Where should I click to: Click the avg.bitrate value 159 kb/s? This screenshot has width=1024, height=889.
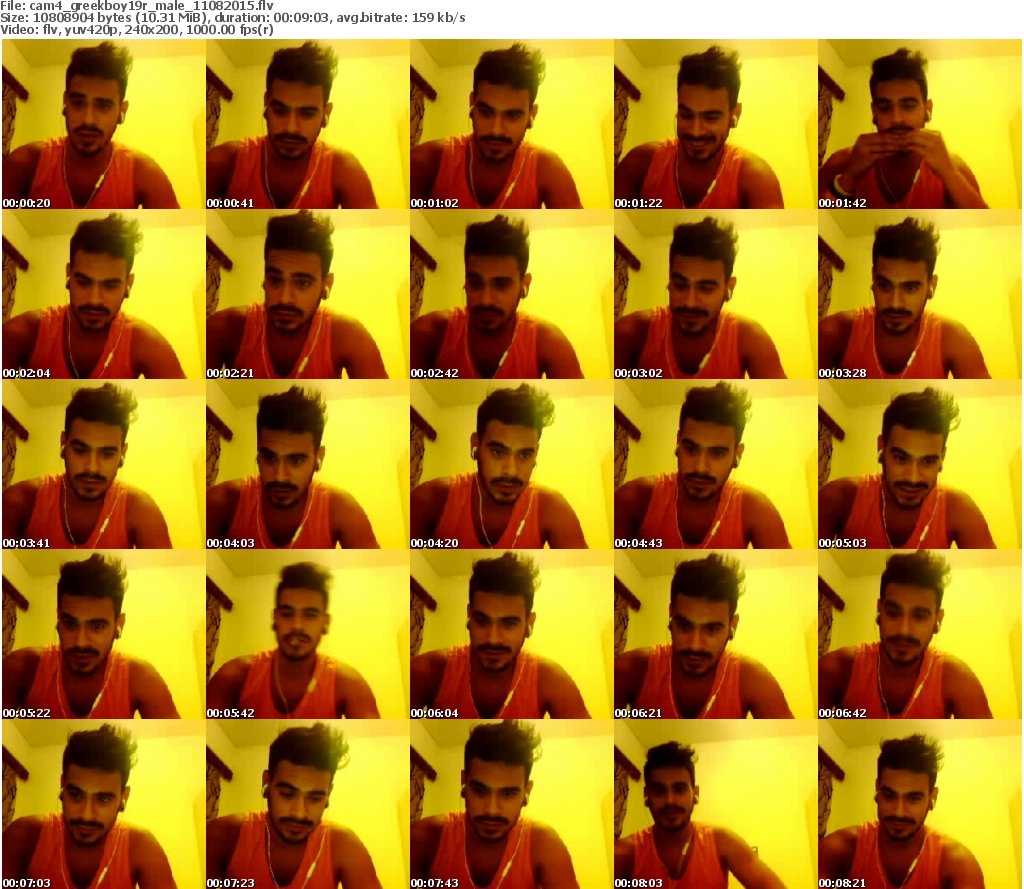(x=438, y=18)
